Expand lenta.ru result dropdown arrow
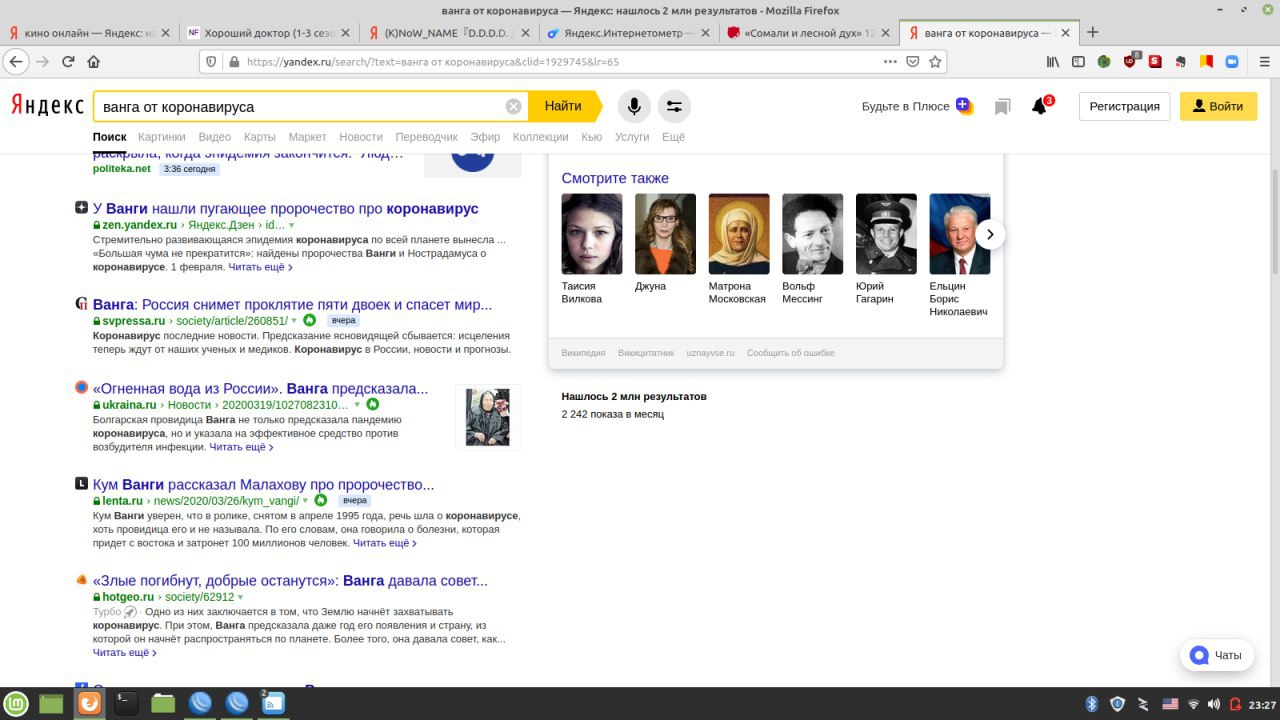 (305, 501)
